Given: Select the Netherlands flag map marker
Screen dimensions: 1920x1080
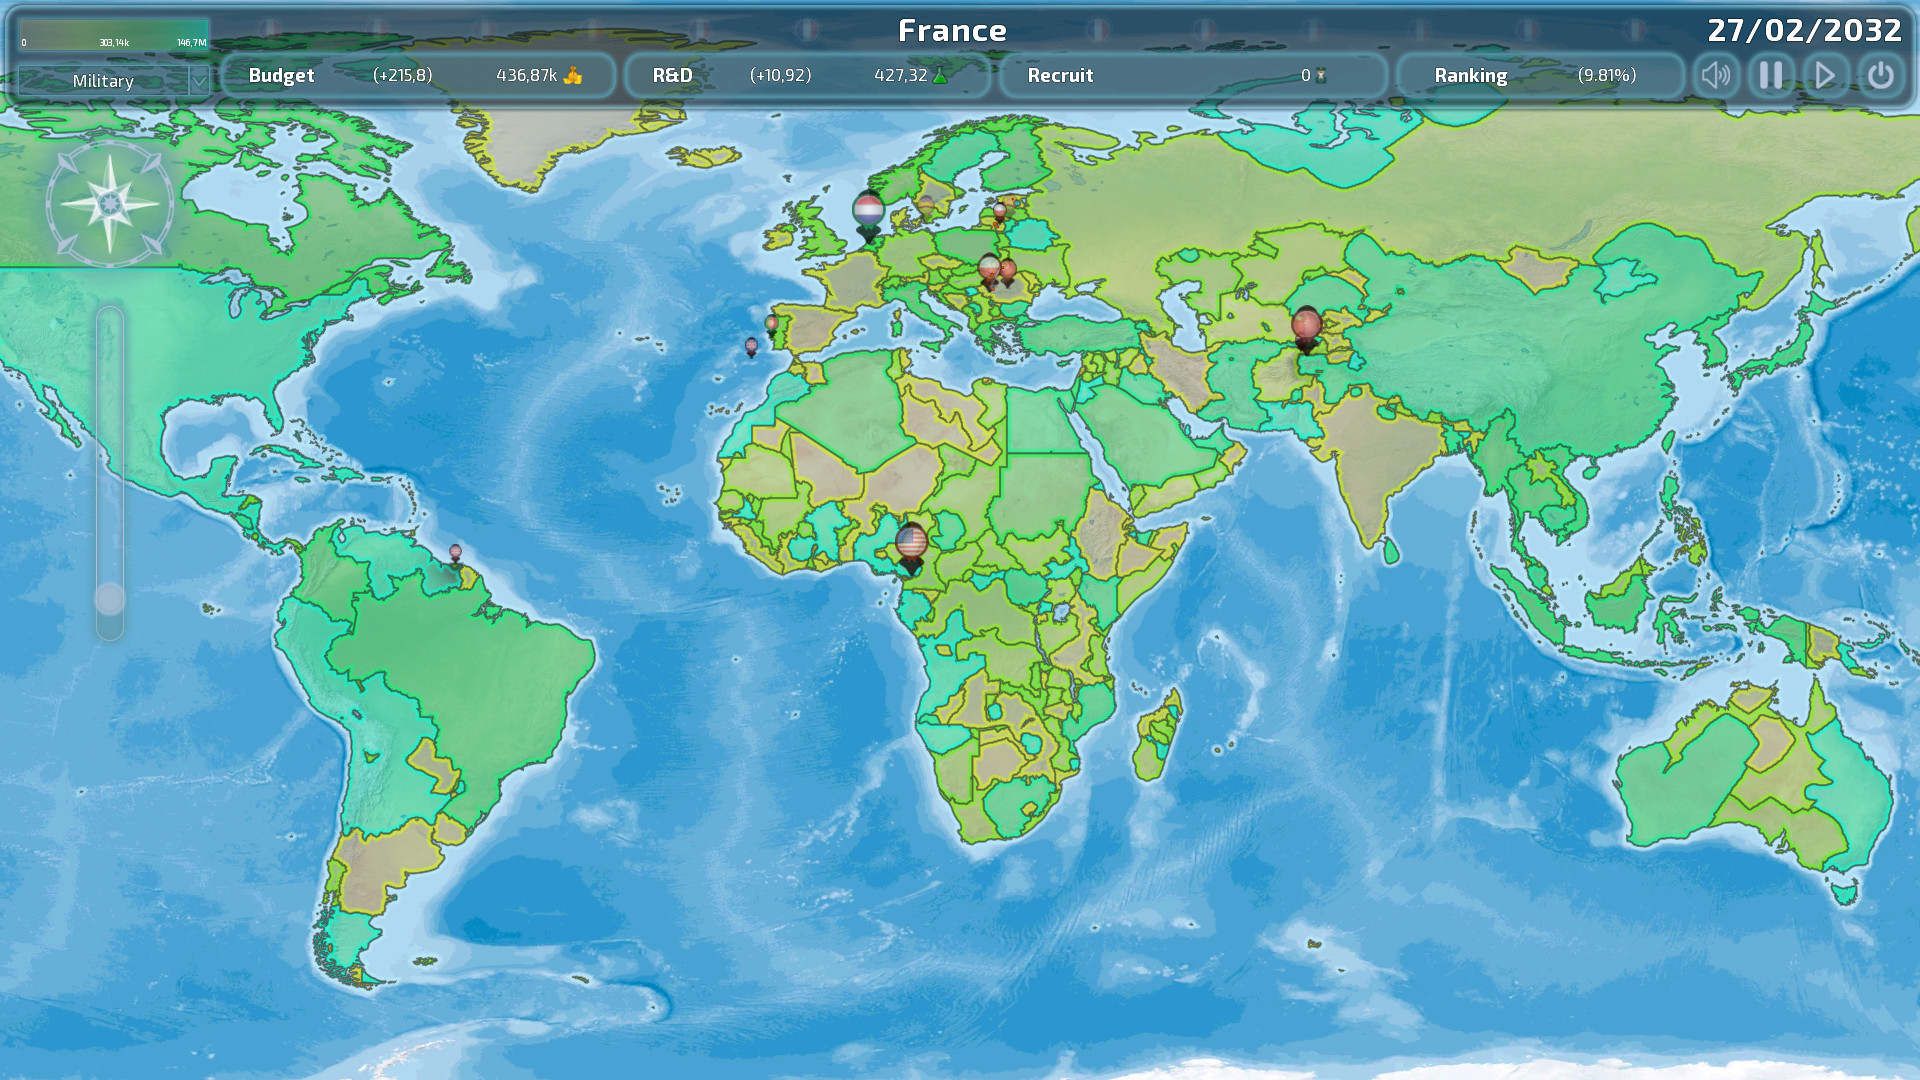Looking at the screenshot, I should (x=868, y=212).
